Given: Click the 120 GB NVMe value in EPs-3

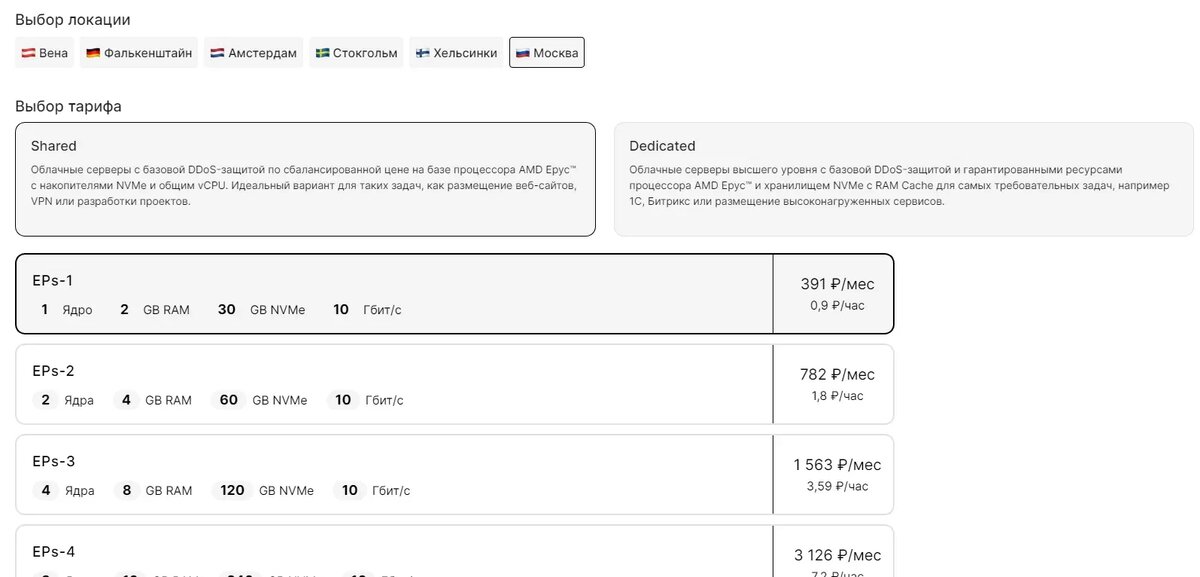Looking at the screenshot, I should pos(264,490).
